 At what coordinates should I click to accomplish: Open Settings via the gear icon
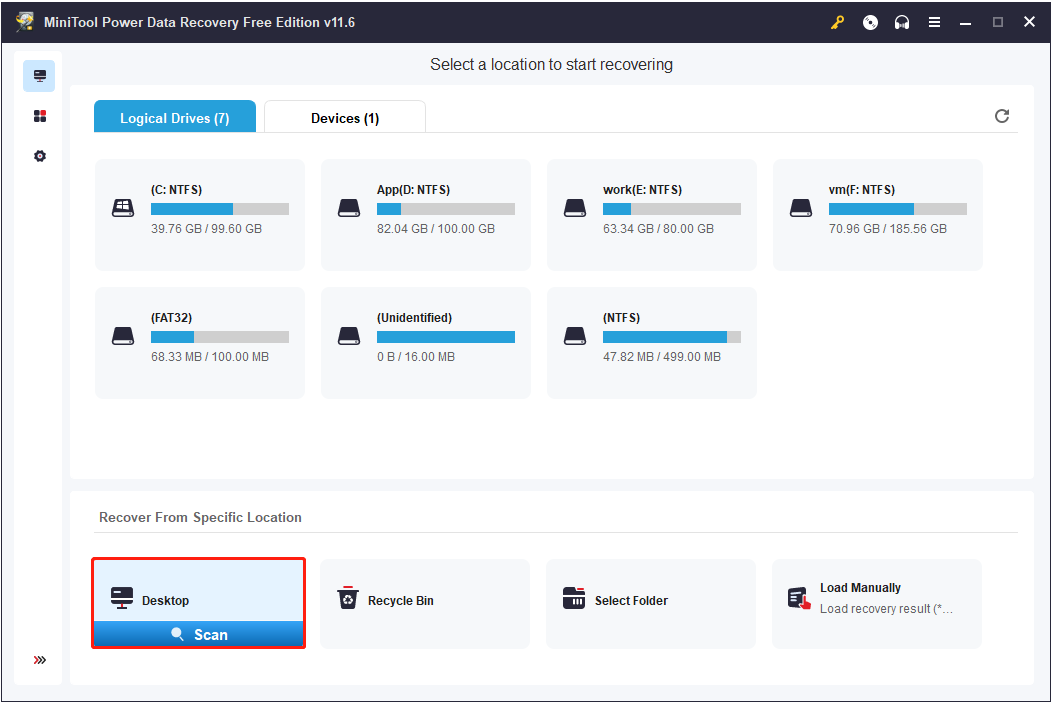(39, 156)
